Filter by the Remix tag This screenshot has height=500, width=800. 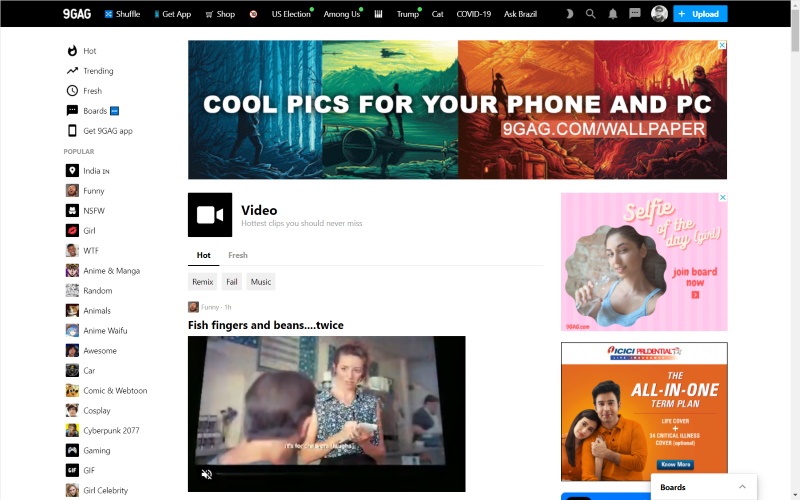(x=203, y=282)
